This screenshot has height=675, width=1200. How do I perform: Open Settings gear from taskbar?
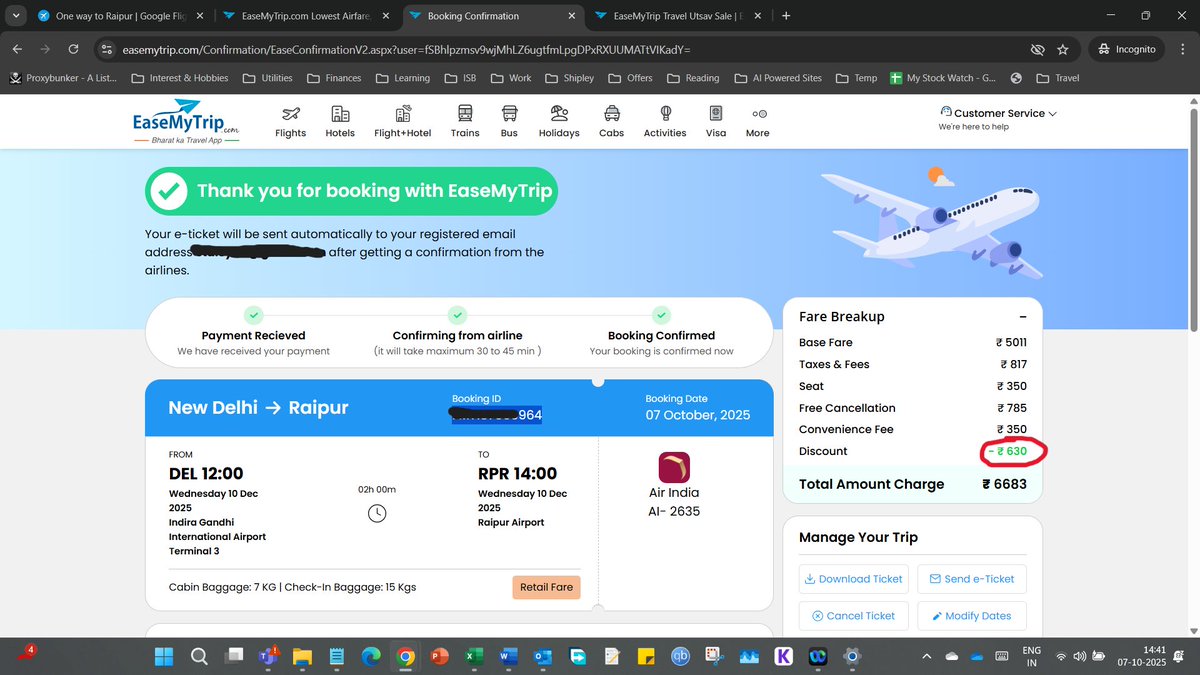tap(852, 656)
